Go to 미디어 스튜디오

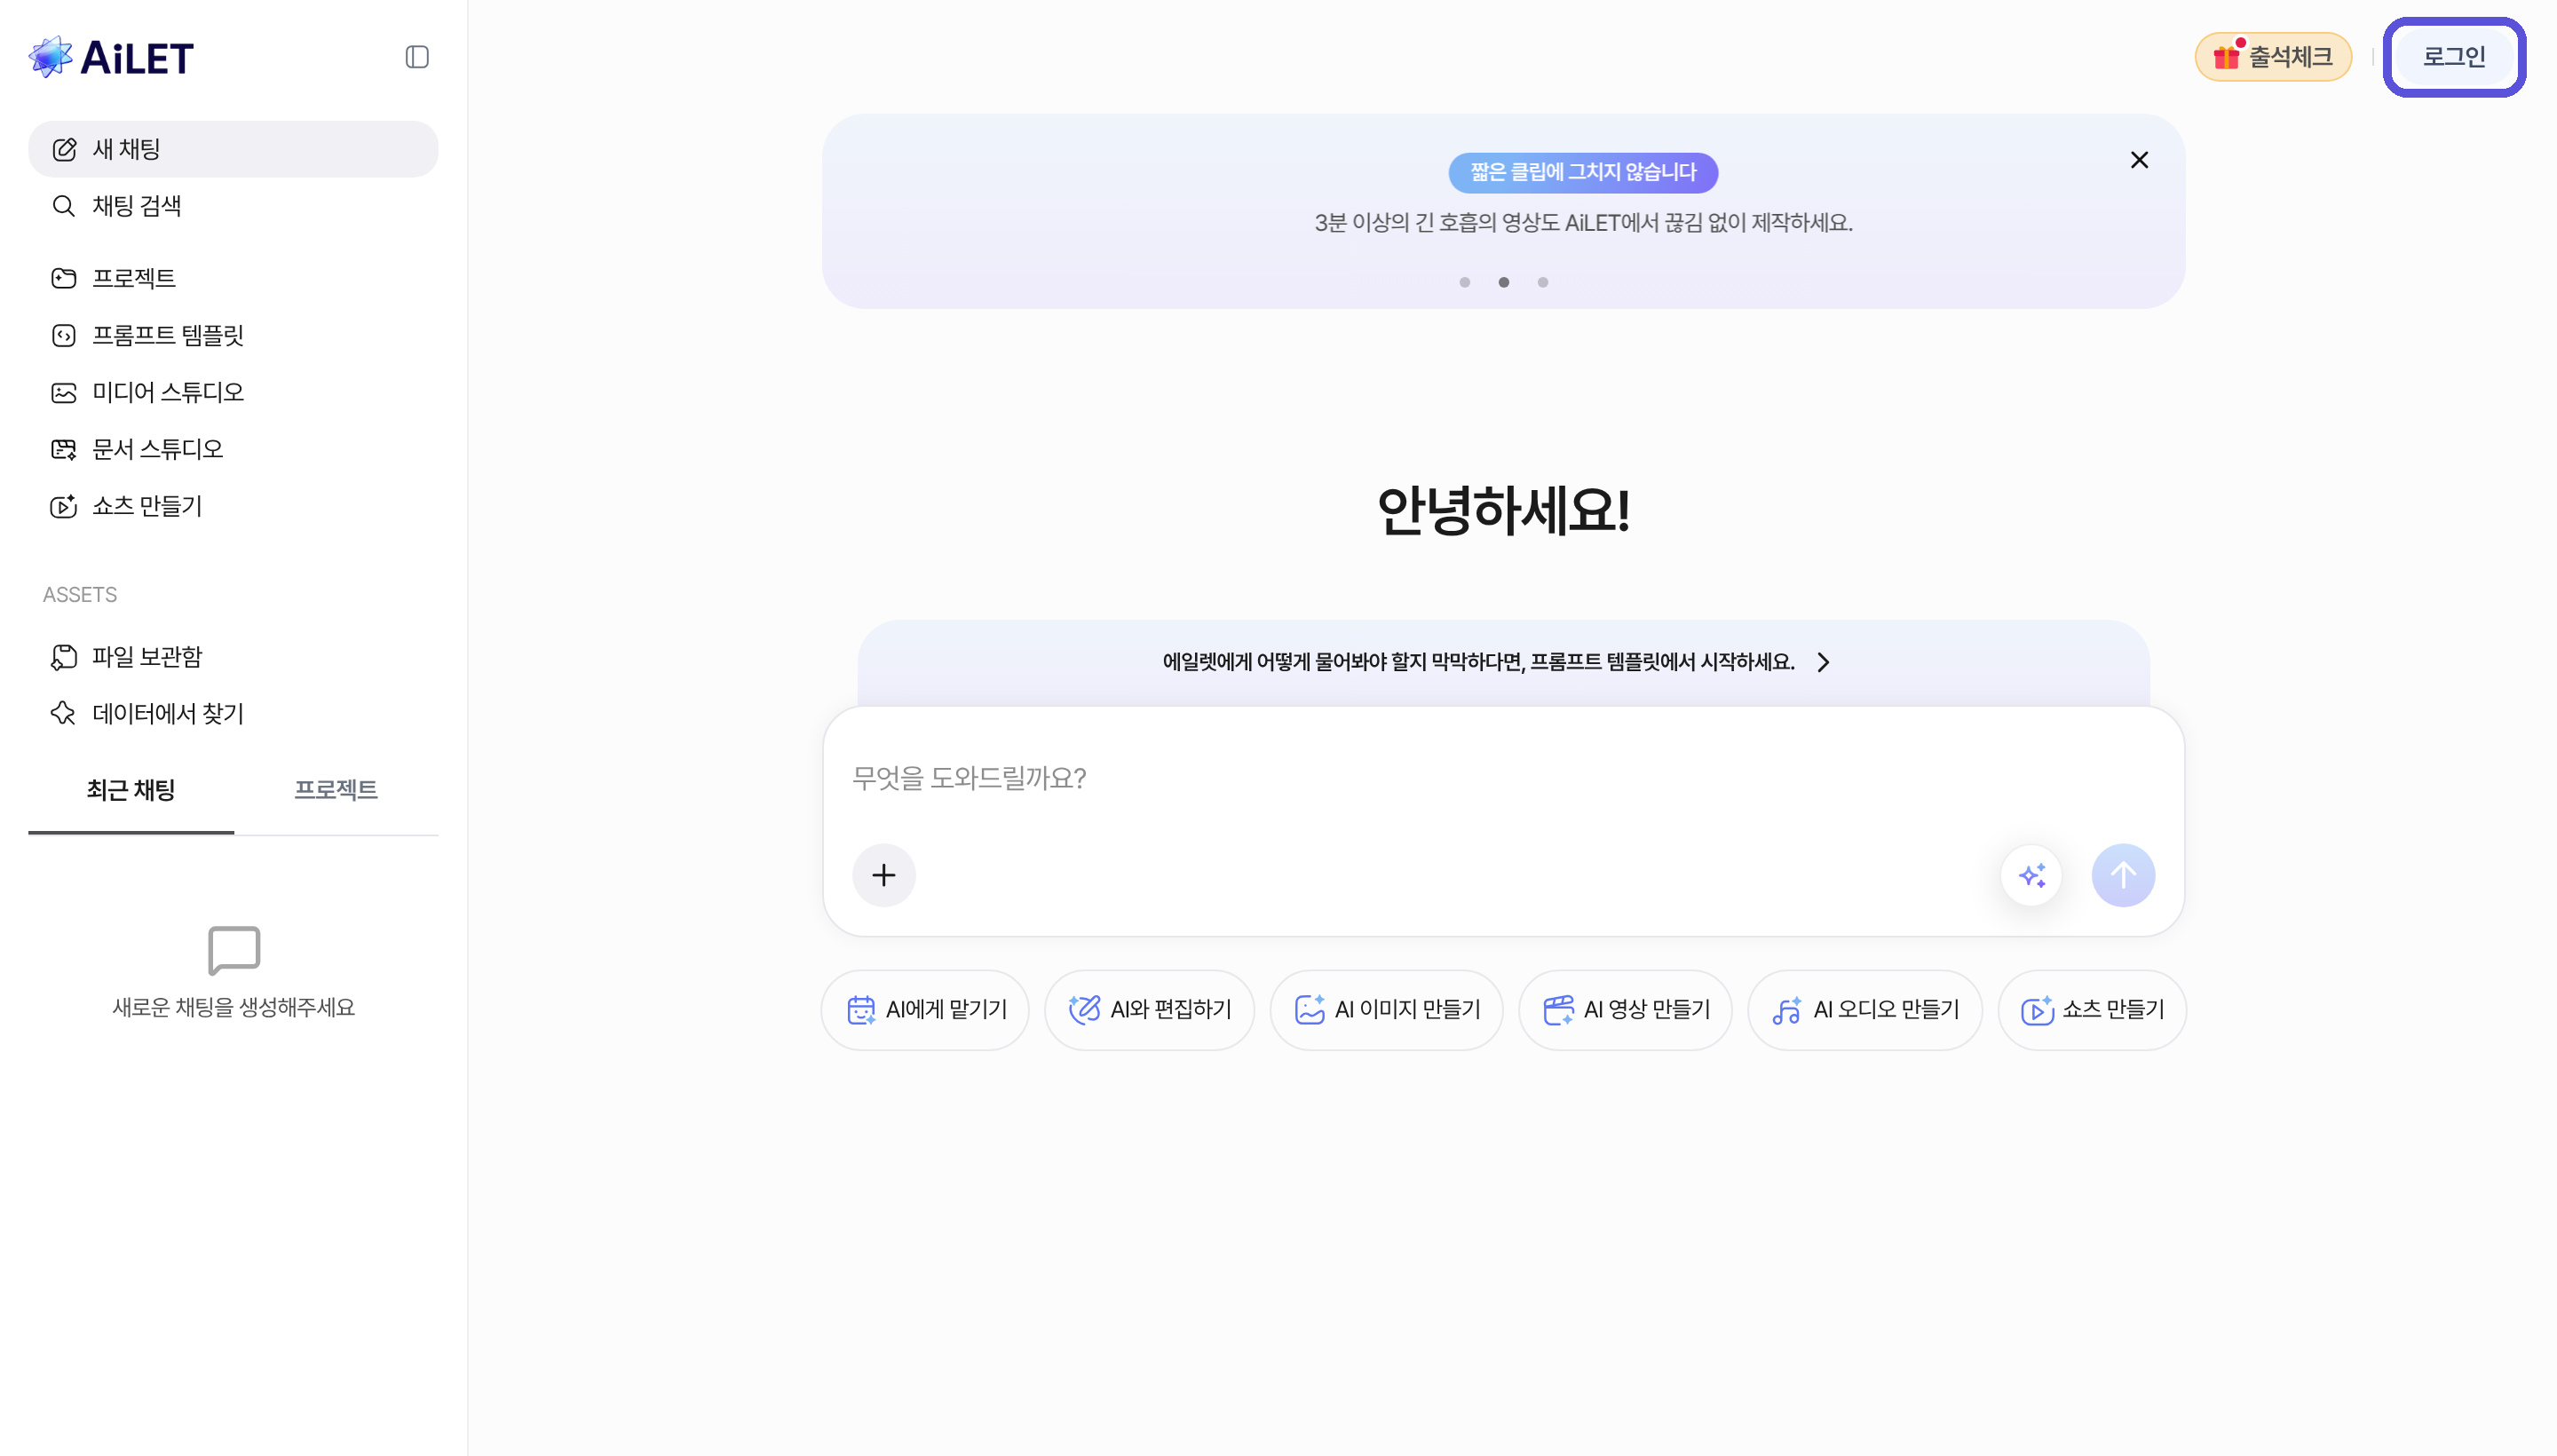point(233,392)
